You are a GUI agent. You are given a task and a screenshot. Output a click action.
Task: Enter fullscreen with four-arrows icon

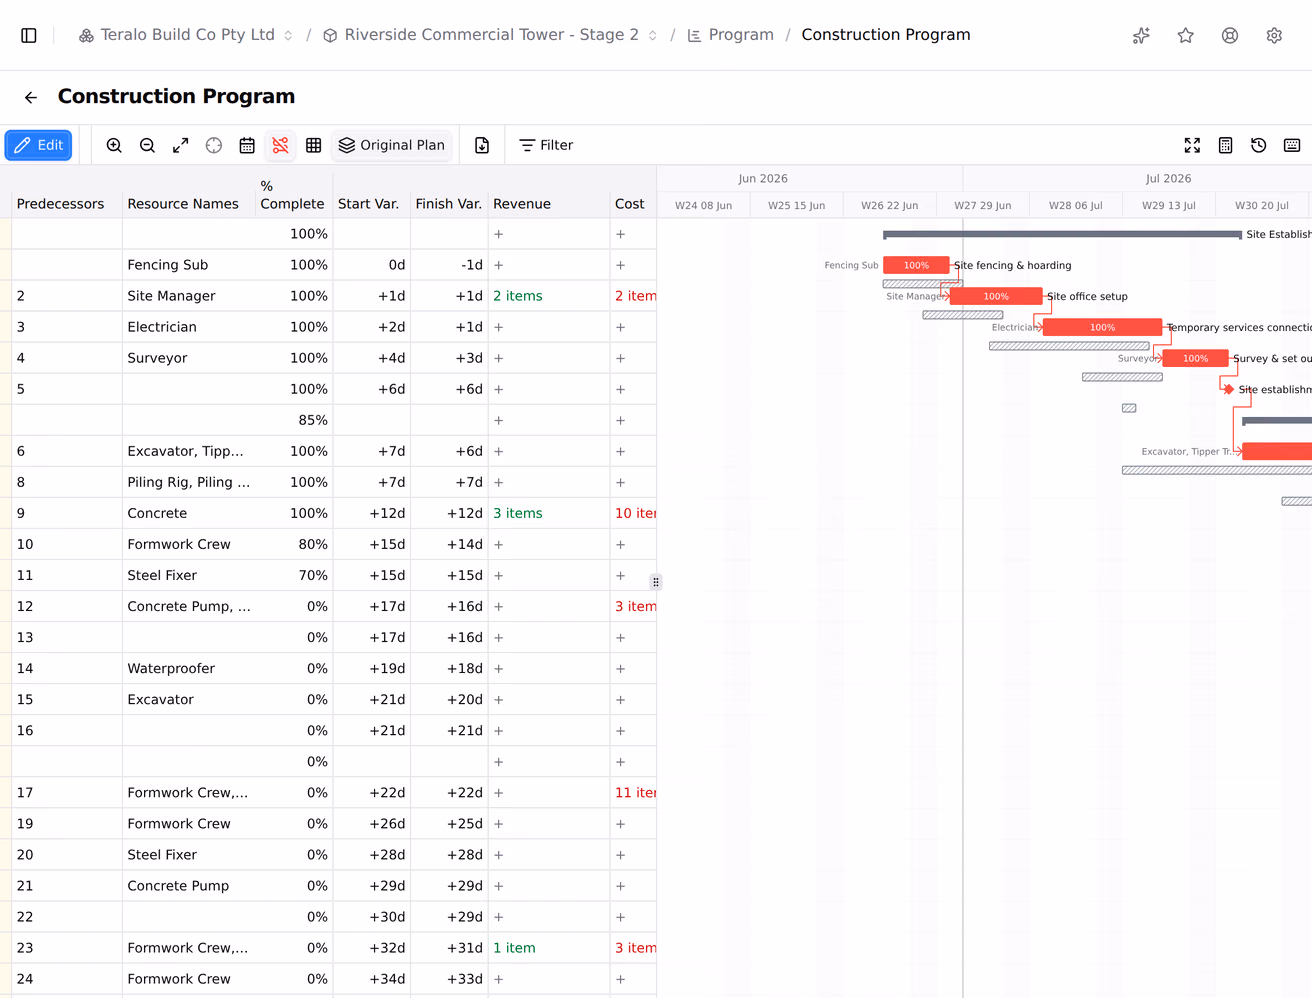(1192, 145)
